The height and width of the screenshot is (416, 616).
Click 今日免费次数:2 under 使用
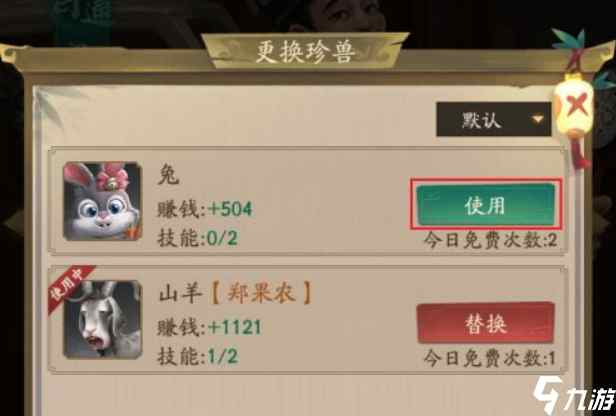(490, 240)
